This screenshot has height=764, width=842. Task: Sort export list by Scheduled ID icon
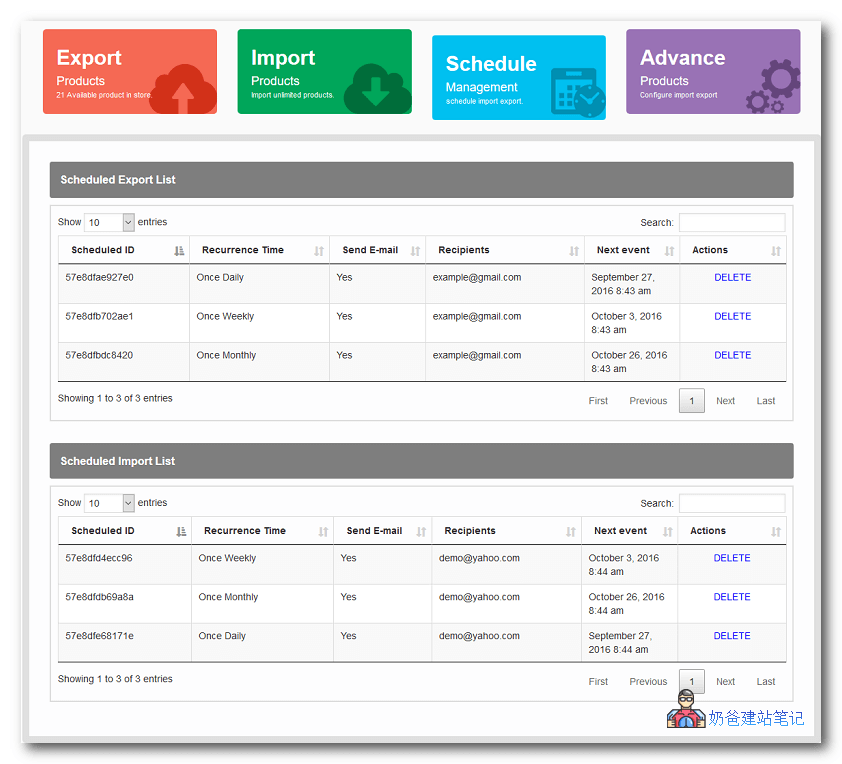179,251
